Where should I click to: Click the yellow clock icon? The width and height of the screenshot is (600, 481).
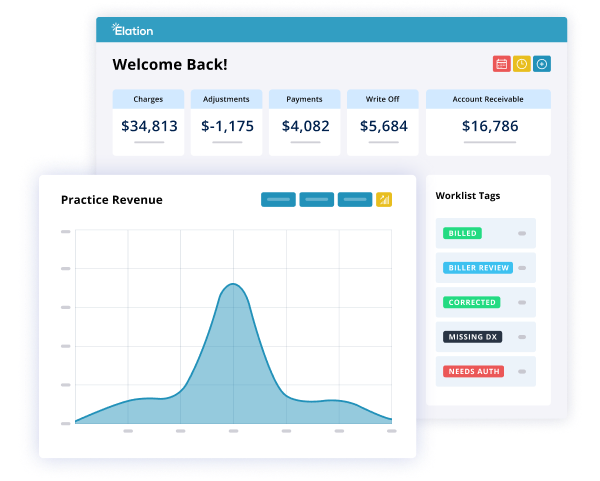(522, 64)
